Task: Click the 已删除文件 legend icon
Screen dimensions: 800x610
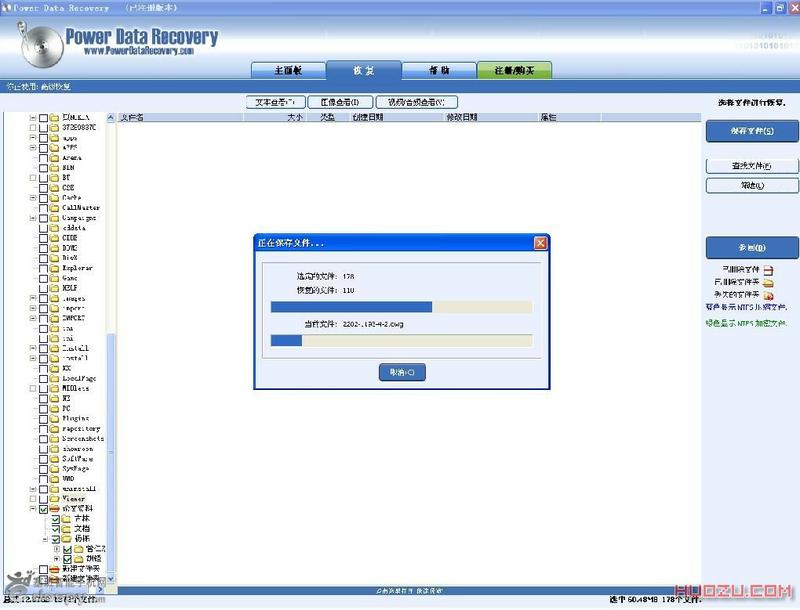Action: [768, 270]
